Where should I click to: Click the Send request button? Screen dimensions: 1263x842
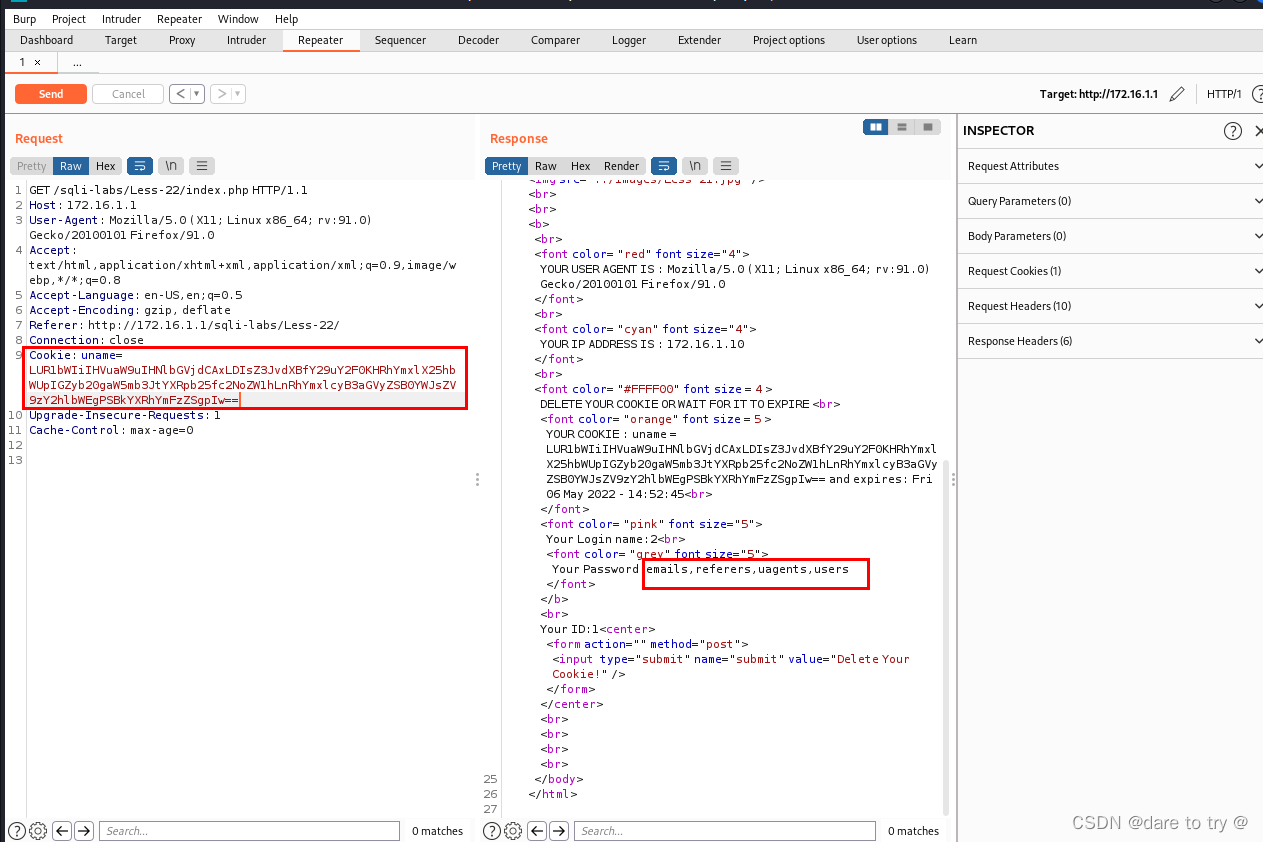pyautogui.click(x=50, y=94)
